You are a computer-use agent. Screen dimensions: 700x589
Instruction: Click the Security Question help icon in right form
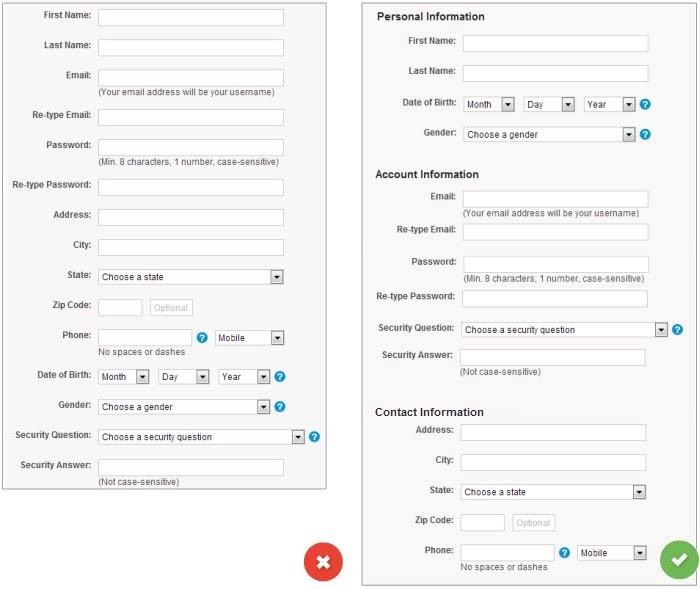pyautogui.click(x=677, y=330)
